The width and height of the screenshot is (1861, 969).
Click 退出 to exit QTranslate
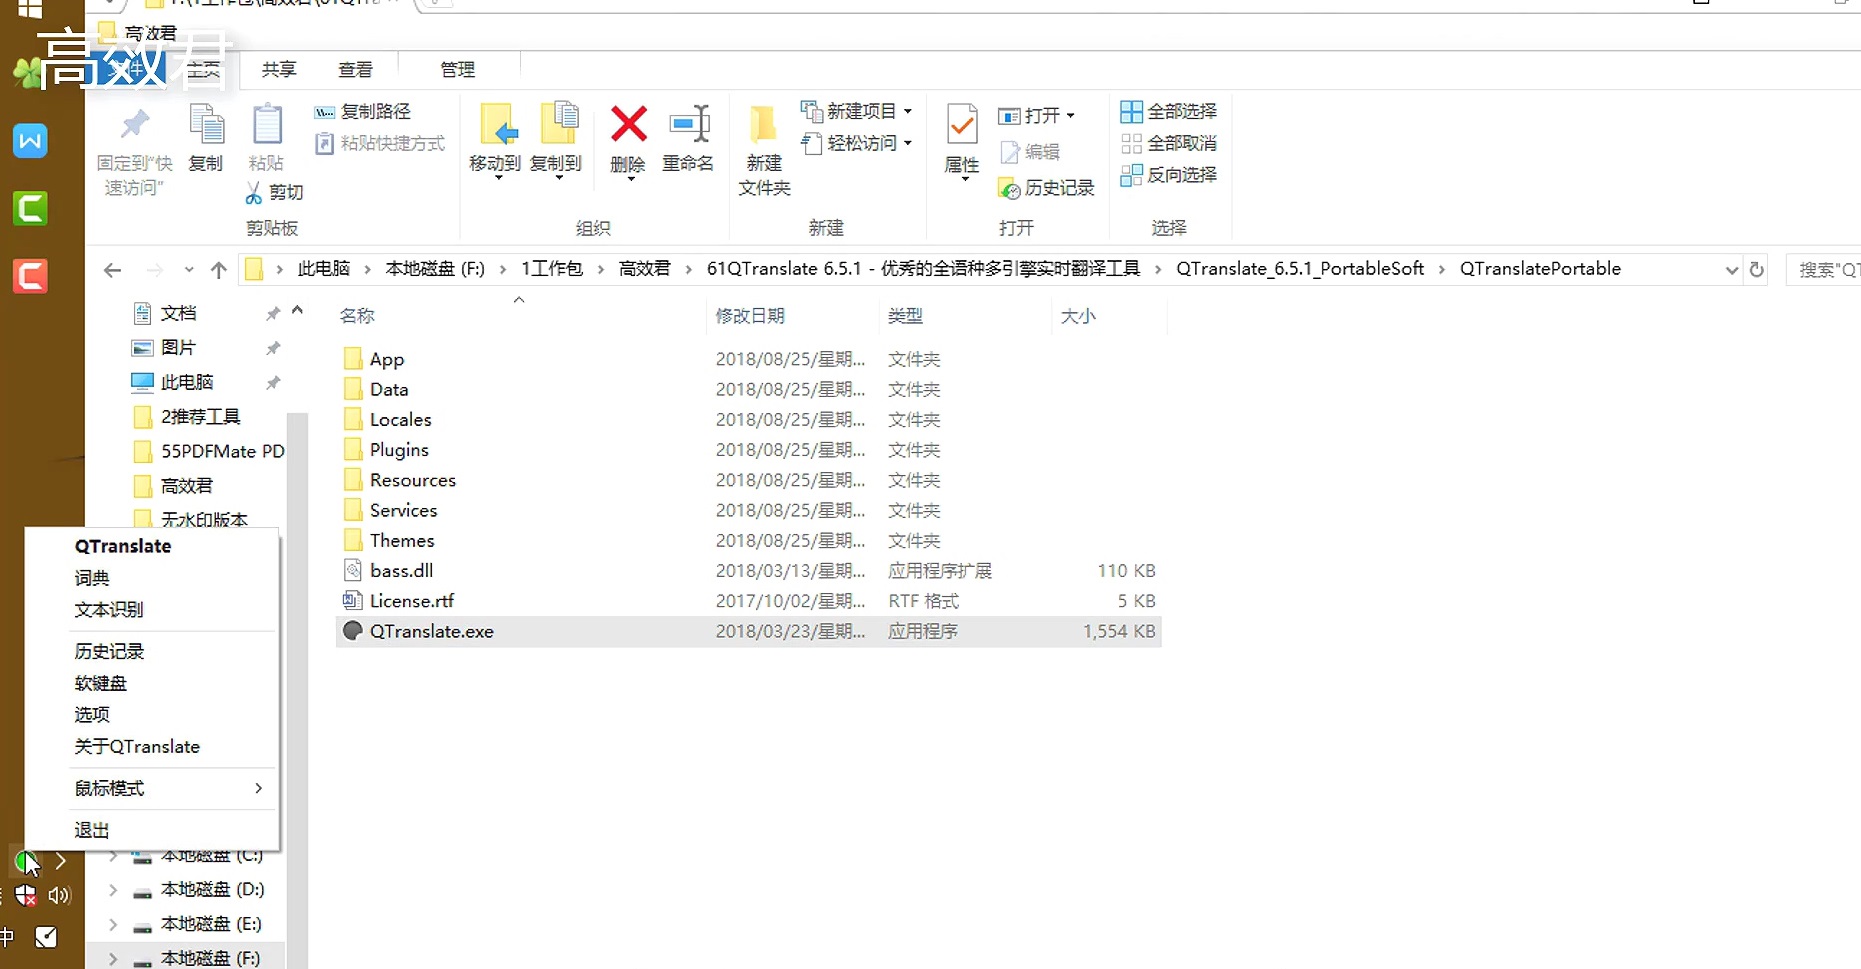[x=91, y=829]
